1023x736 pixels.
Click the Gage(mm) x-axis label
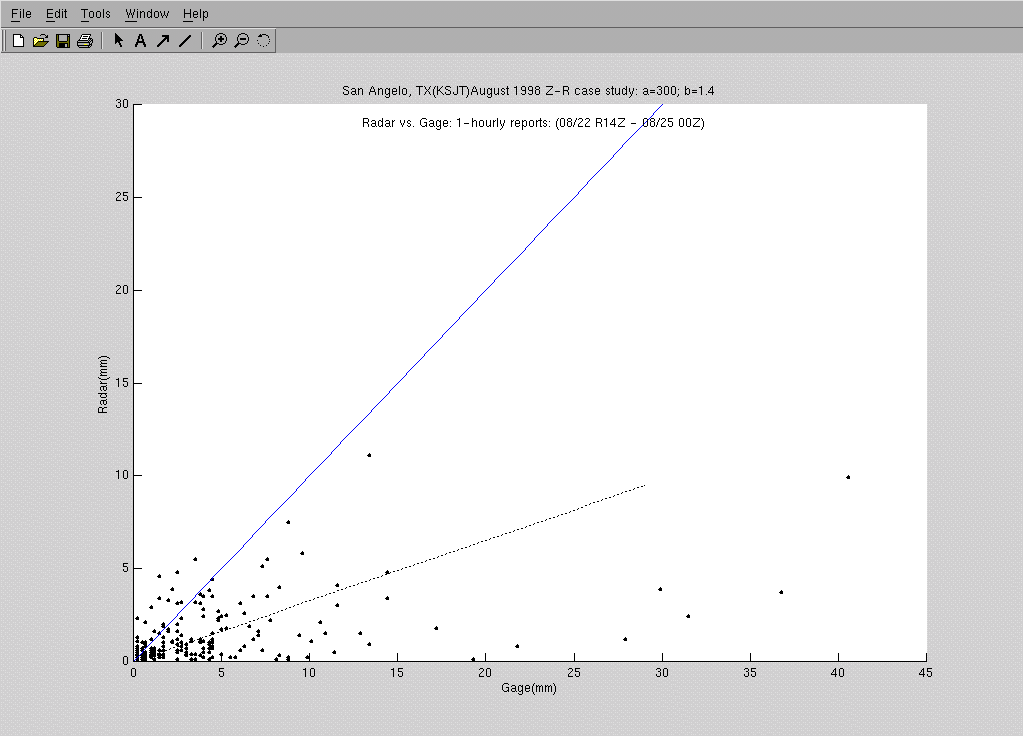point(528,688)
